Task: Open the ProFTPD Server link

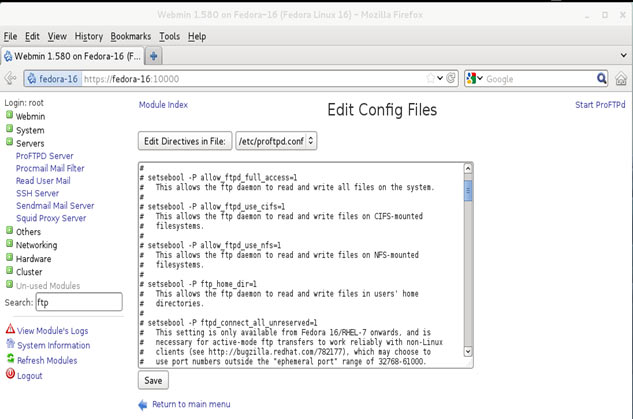Action: pos(44,156)
